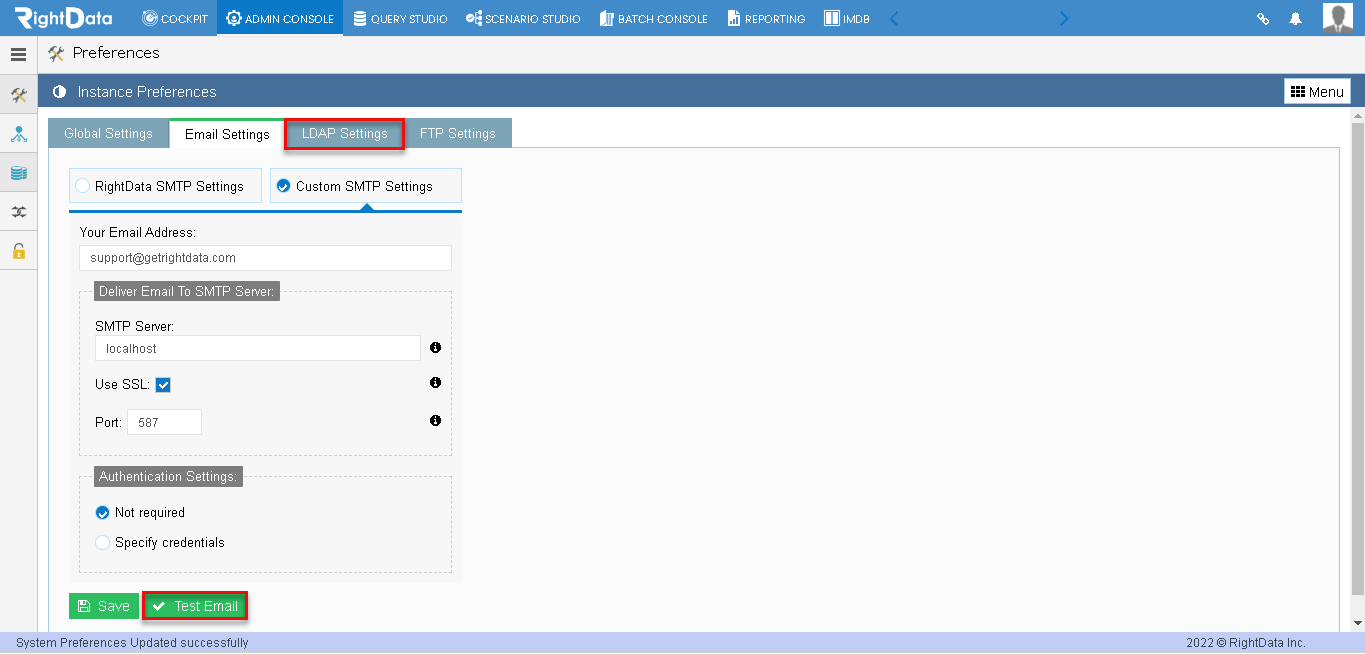Select RightData SMTP Settings option
Viewport: 1365px width, 655px height.
point(165,186)
